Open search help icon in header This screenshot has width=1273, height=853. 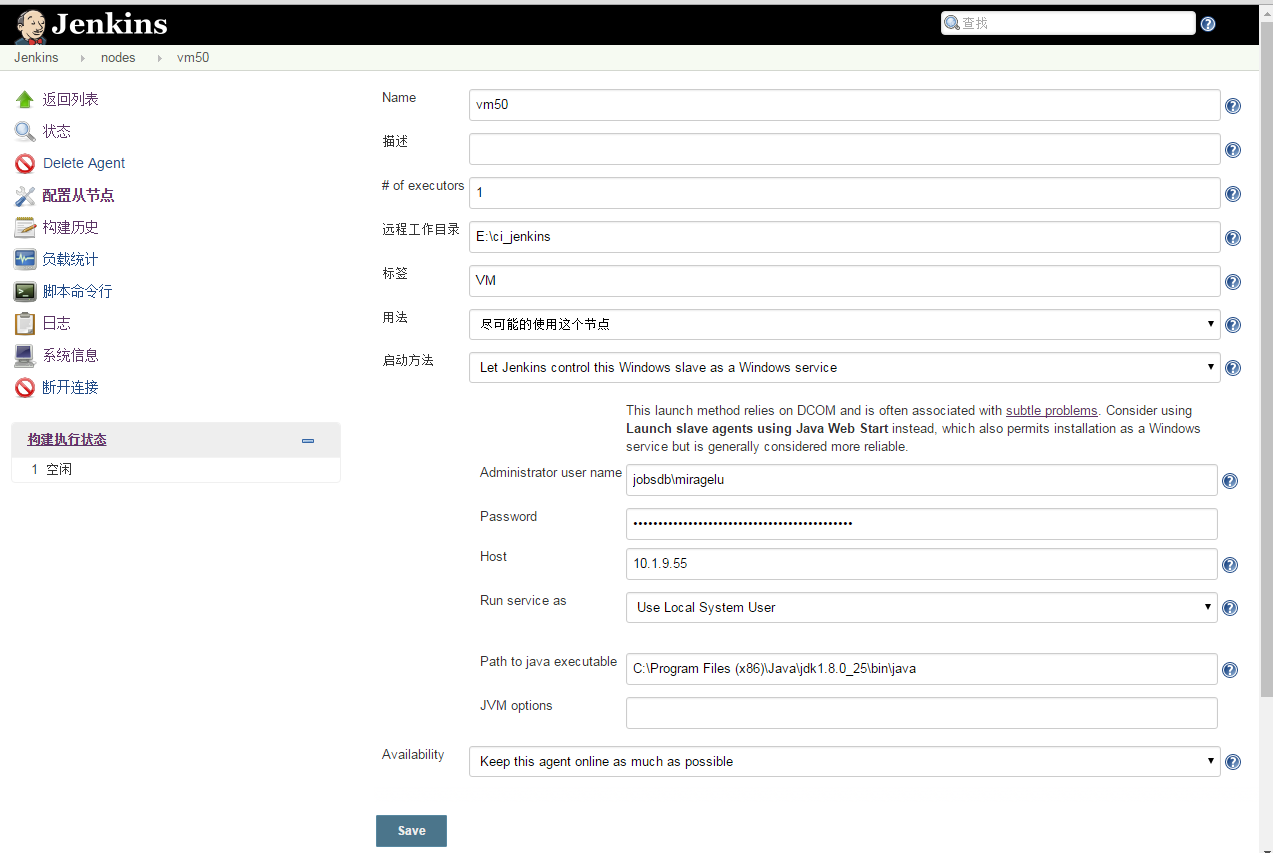[1208, 24]
